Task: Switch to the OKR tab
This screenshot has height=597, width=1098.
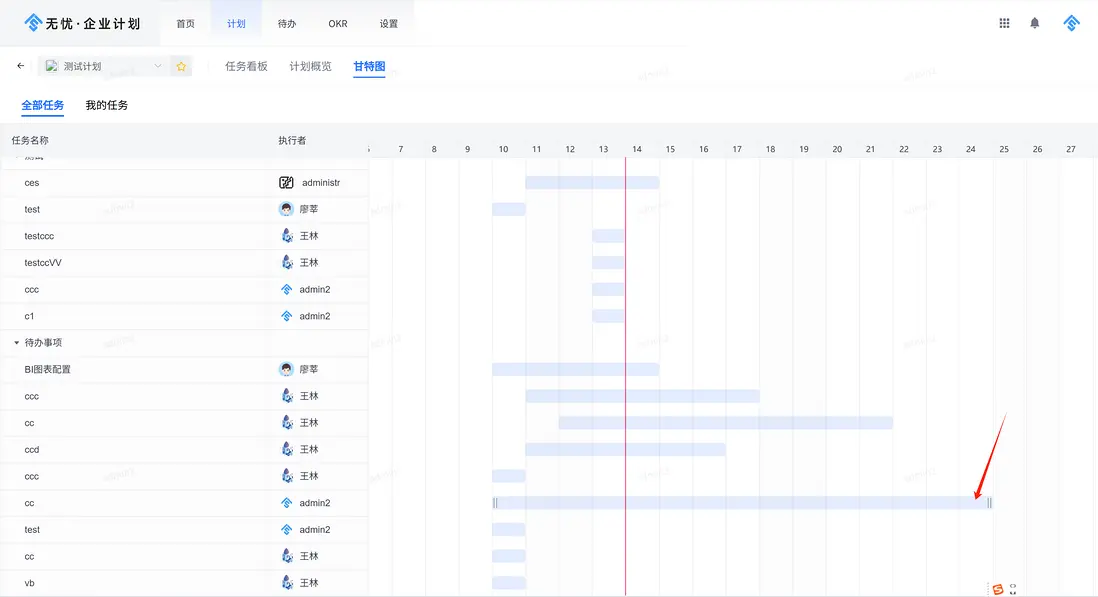Action: pos(338,24)
